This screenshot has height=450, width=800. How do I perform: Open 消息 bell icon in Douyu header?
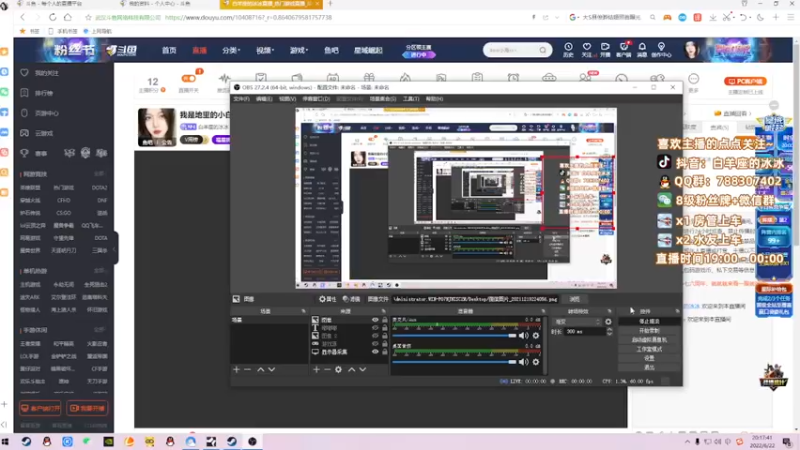(642, 49)
